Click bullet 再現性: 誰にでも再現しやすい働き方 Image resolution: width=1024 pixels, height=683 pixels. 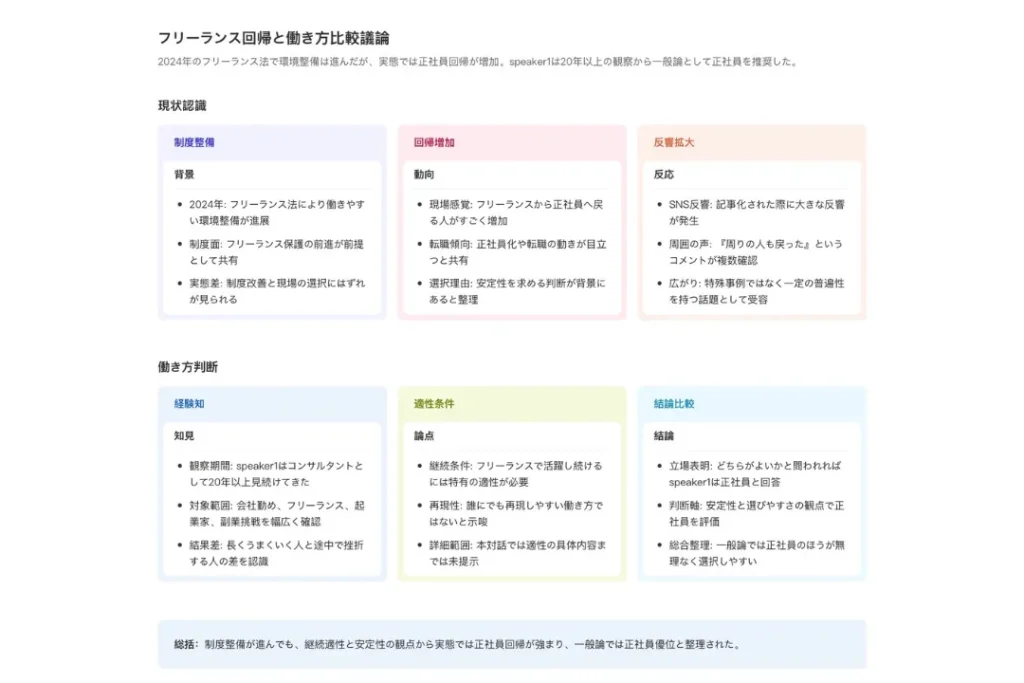[516, 513]
